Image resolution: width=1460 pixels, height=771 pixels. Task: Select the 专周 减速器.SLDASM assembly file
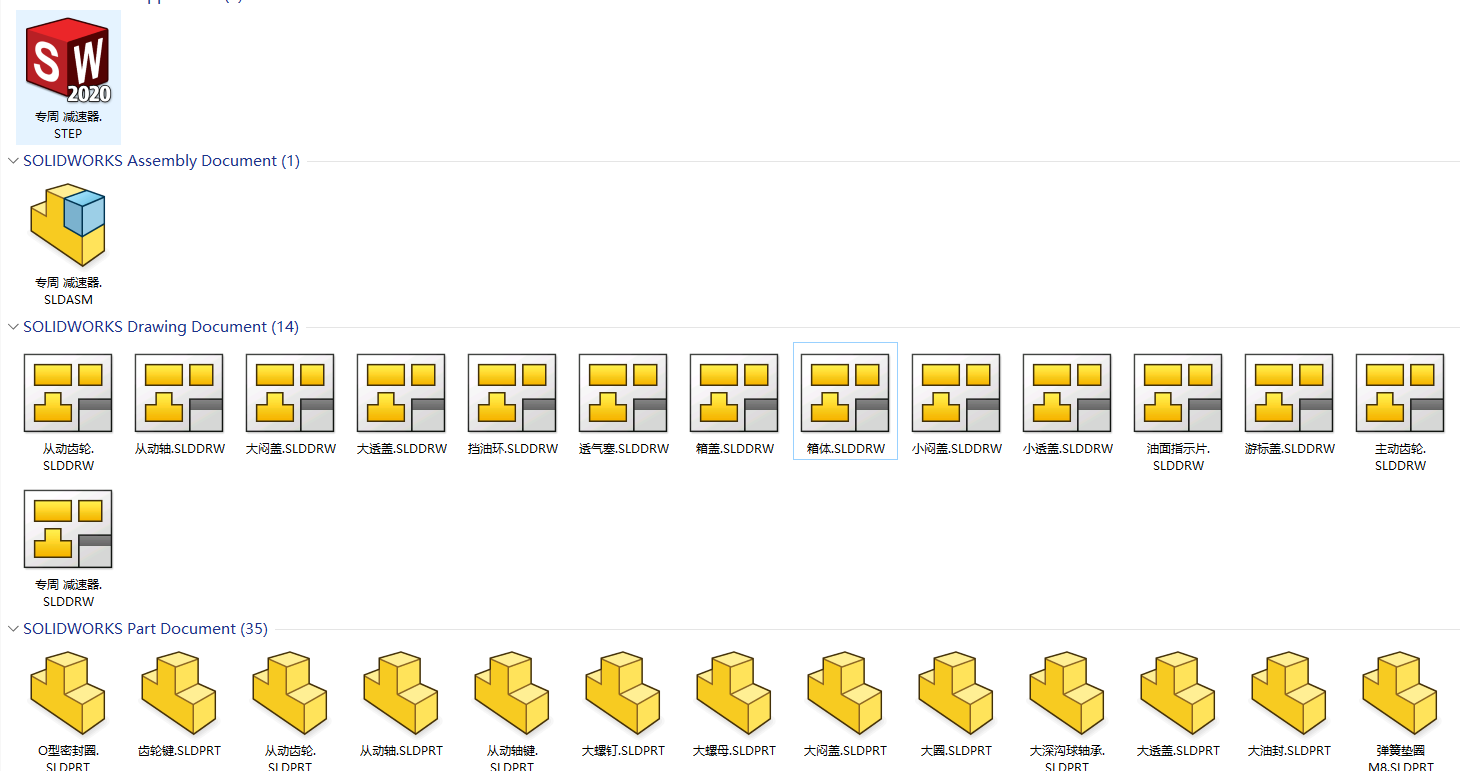coord(68,243)
